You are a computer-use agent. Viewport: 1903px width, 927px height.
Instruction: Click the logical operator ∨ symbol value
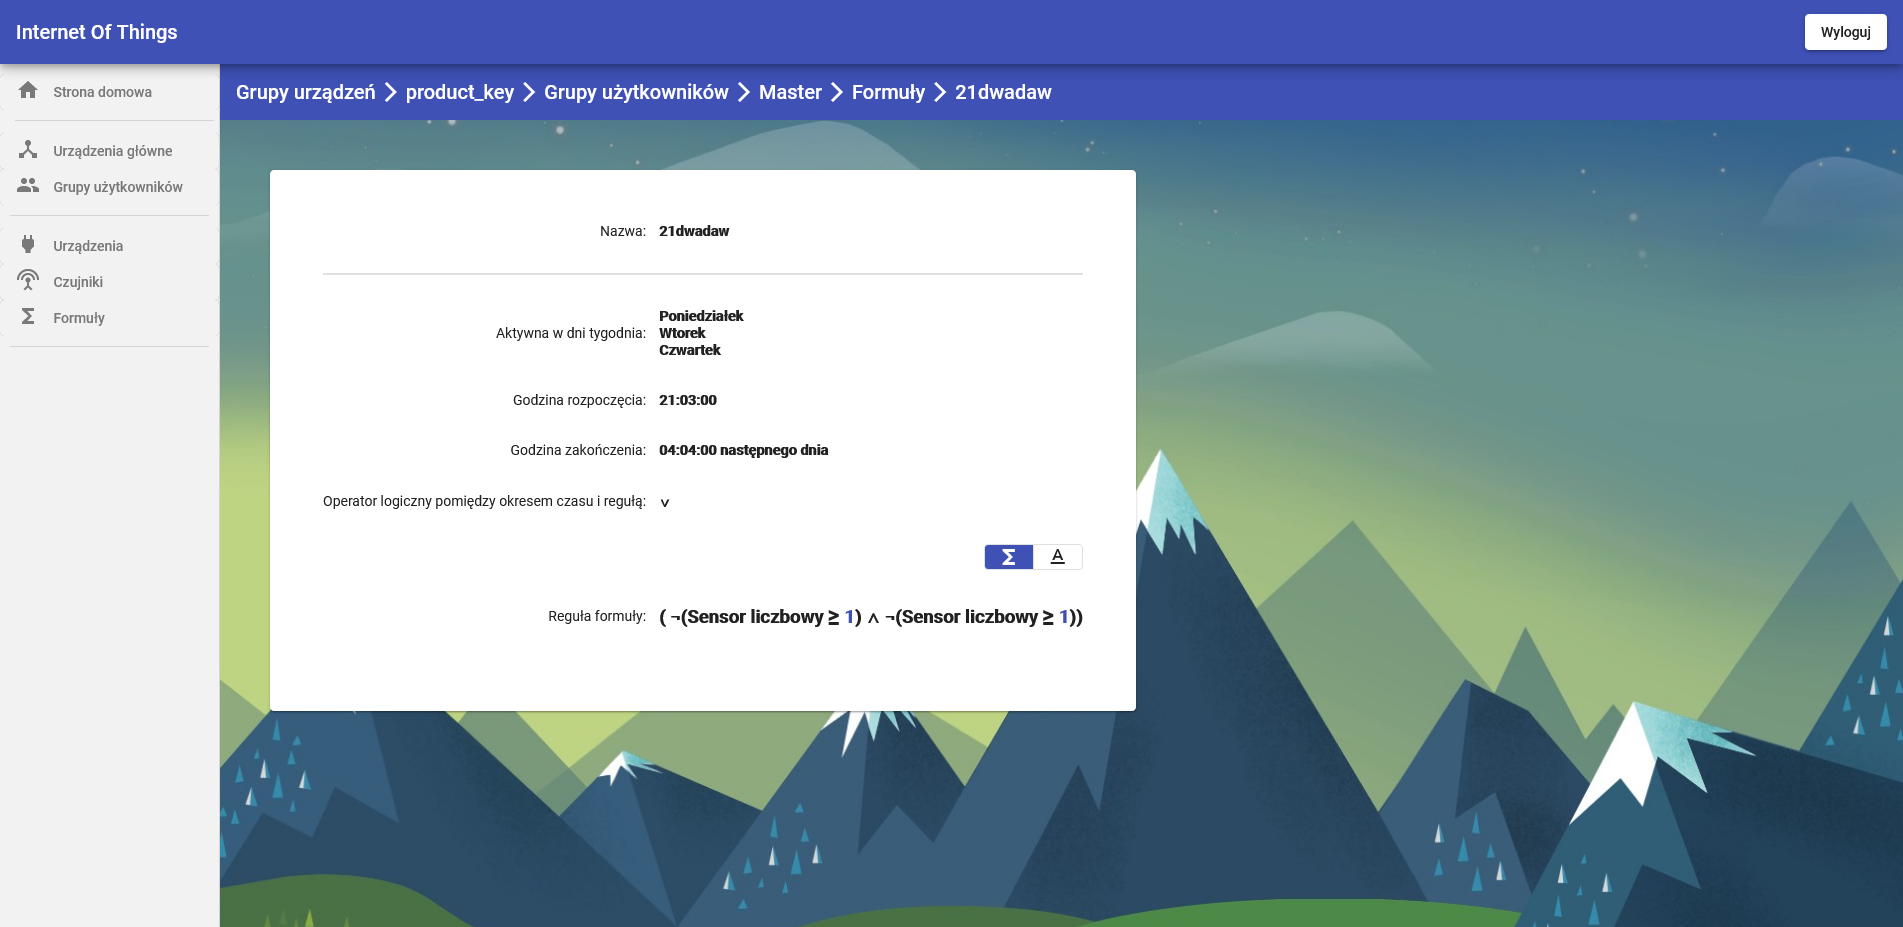(x=665, y=502)
